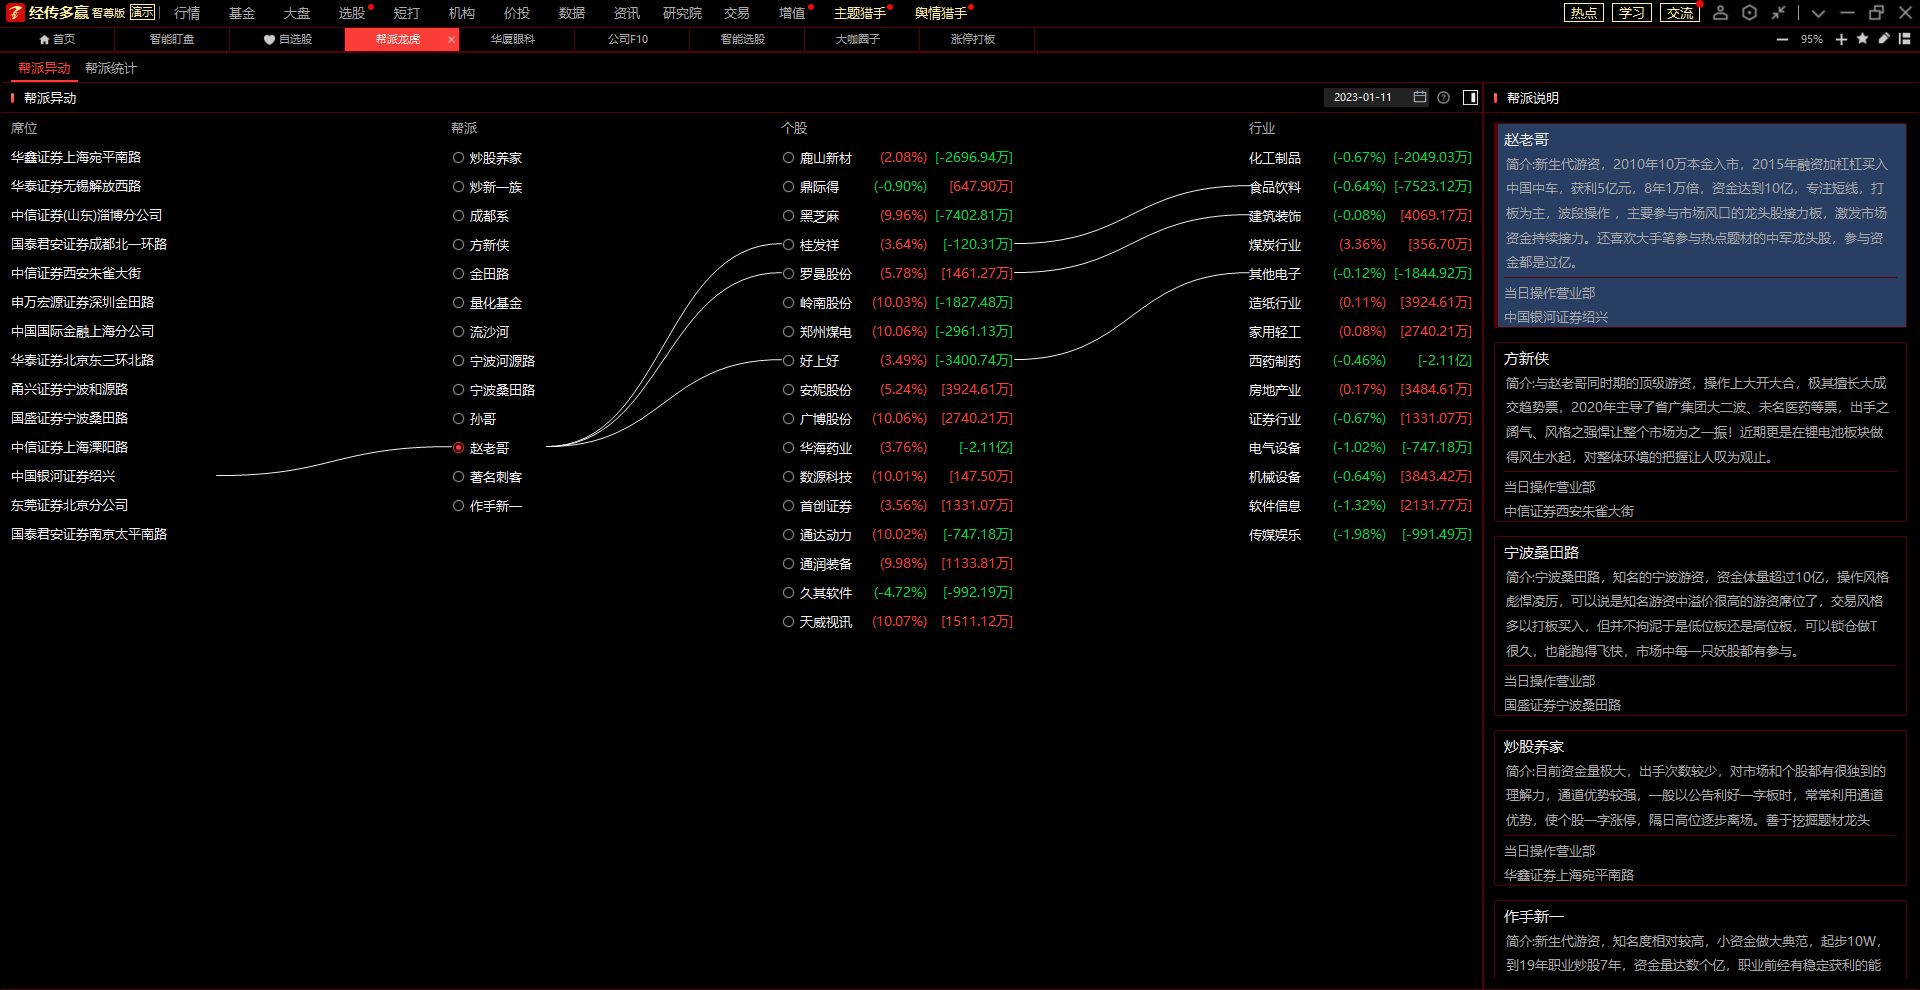The height and width of the screenshot is (990, 1920).
Task: Open the 赵老哥 description card
Action: (x=1700, y=226)
